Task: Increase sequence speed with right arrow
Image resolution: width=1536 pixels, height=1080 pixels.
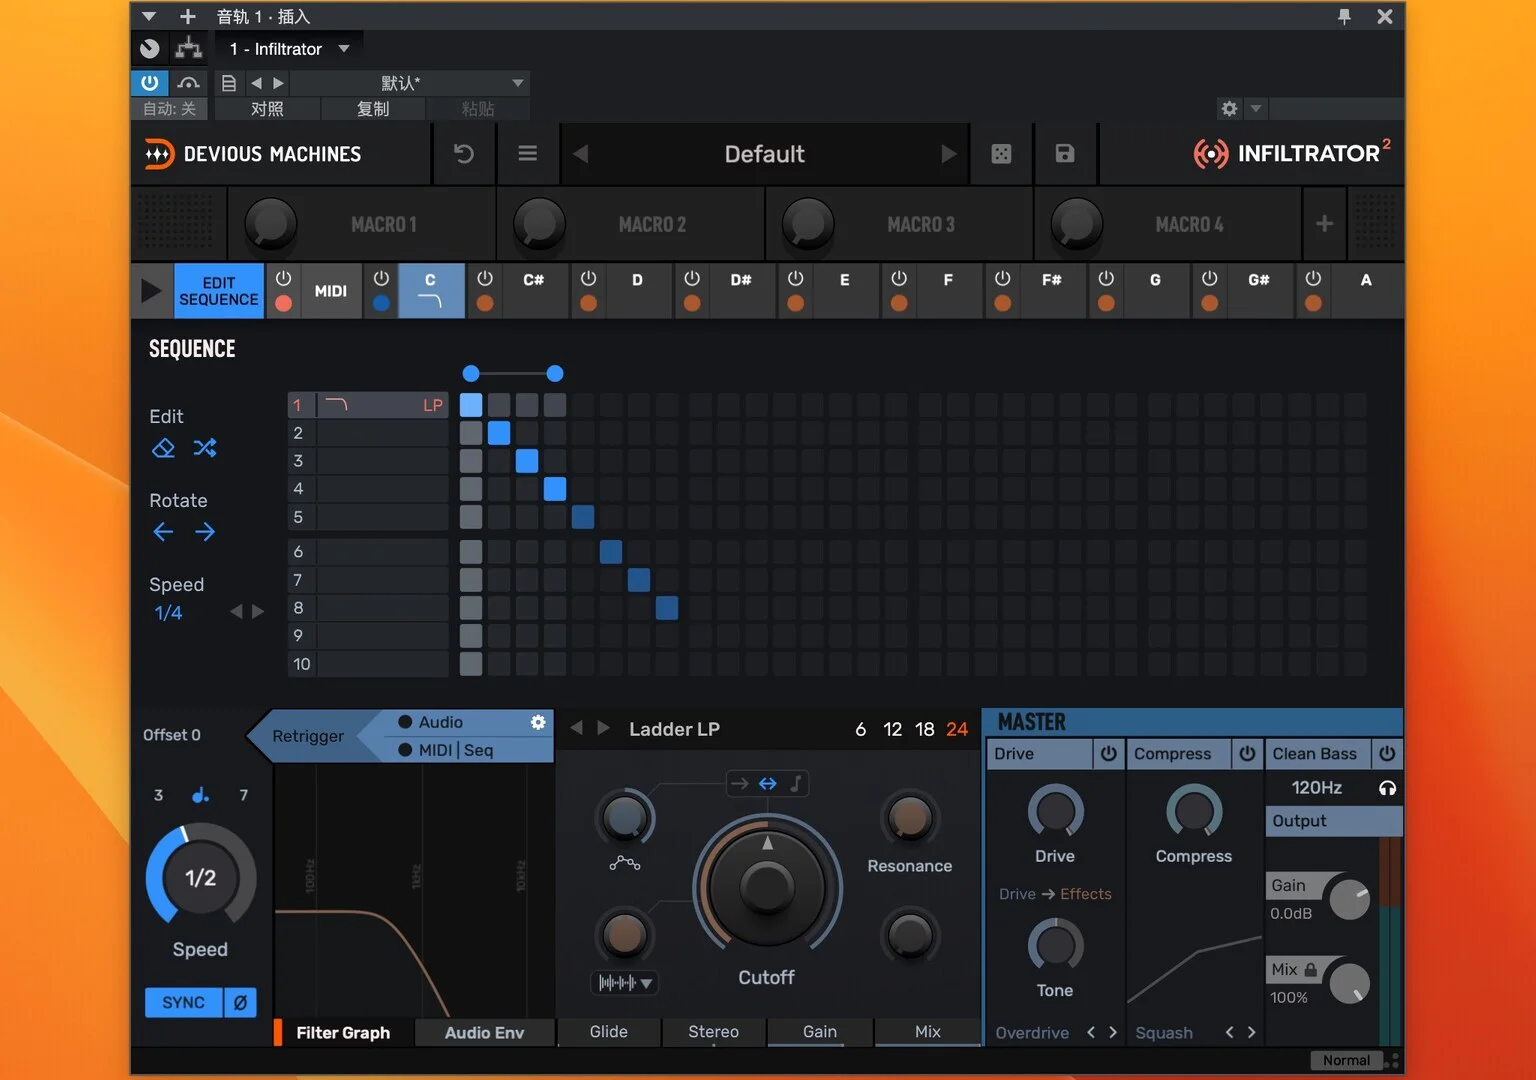Action: pyautogui.click(x=258, y=611)
